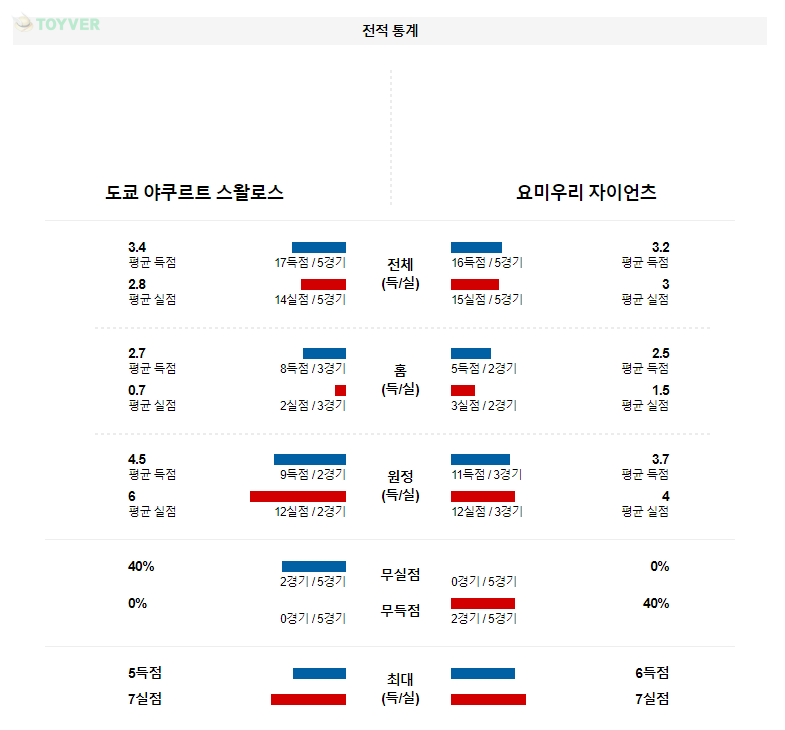The width and height of the screenshot is (785, 730).
Task: Click the blue bar above 17득점 / 5경기
Action: [x=318, y=247]
